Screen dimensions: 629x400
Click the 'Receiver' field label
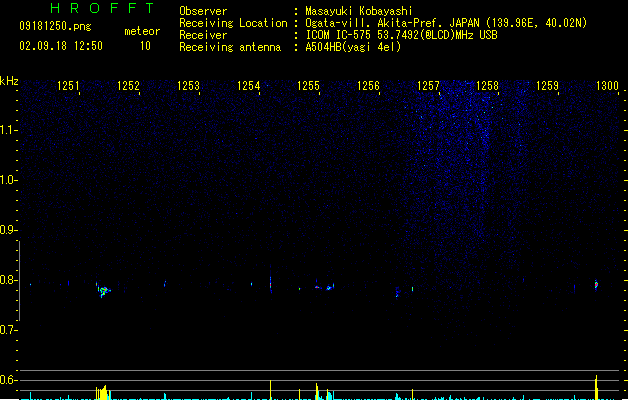(203, 35)
